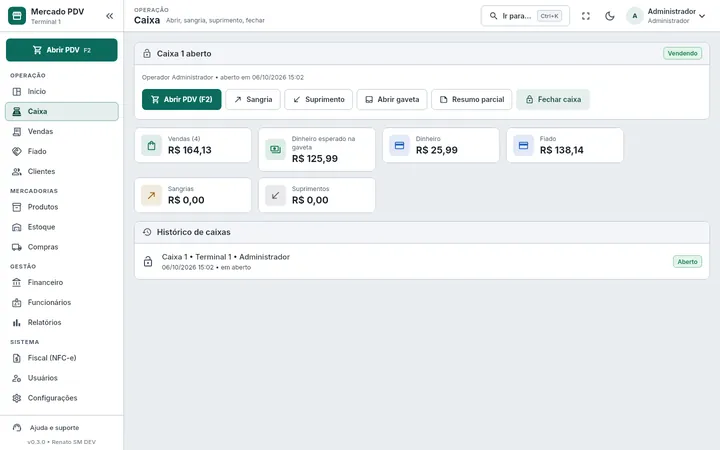This screenshot has width=720, height=450.
Task: Click the Resumo parcial button
Action: 472,100
